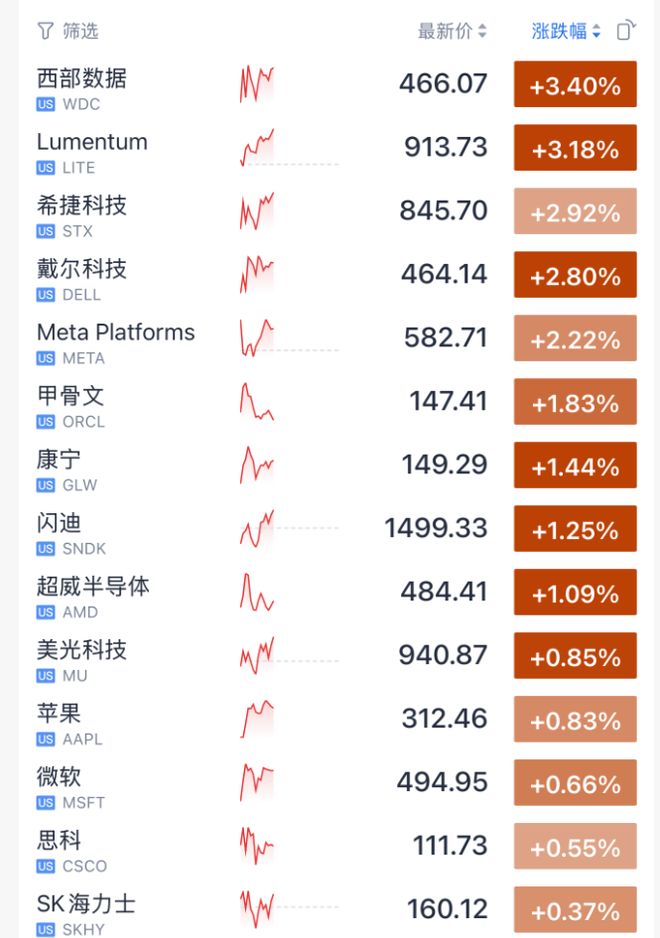Select the 思科 CSCO stock entry

coord(330,846)
